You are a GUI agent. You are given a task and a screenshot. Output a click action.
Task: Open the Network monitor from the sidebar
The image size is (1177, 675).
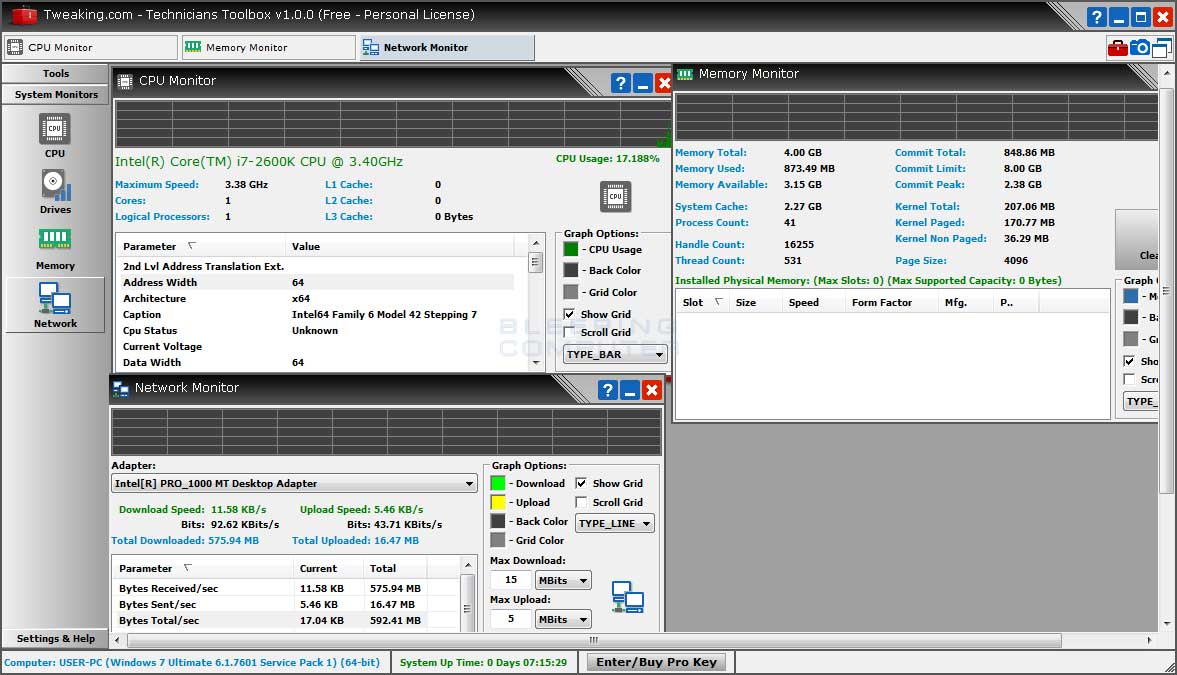[x=55, y=305]
